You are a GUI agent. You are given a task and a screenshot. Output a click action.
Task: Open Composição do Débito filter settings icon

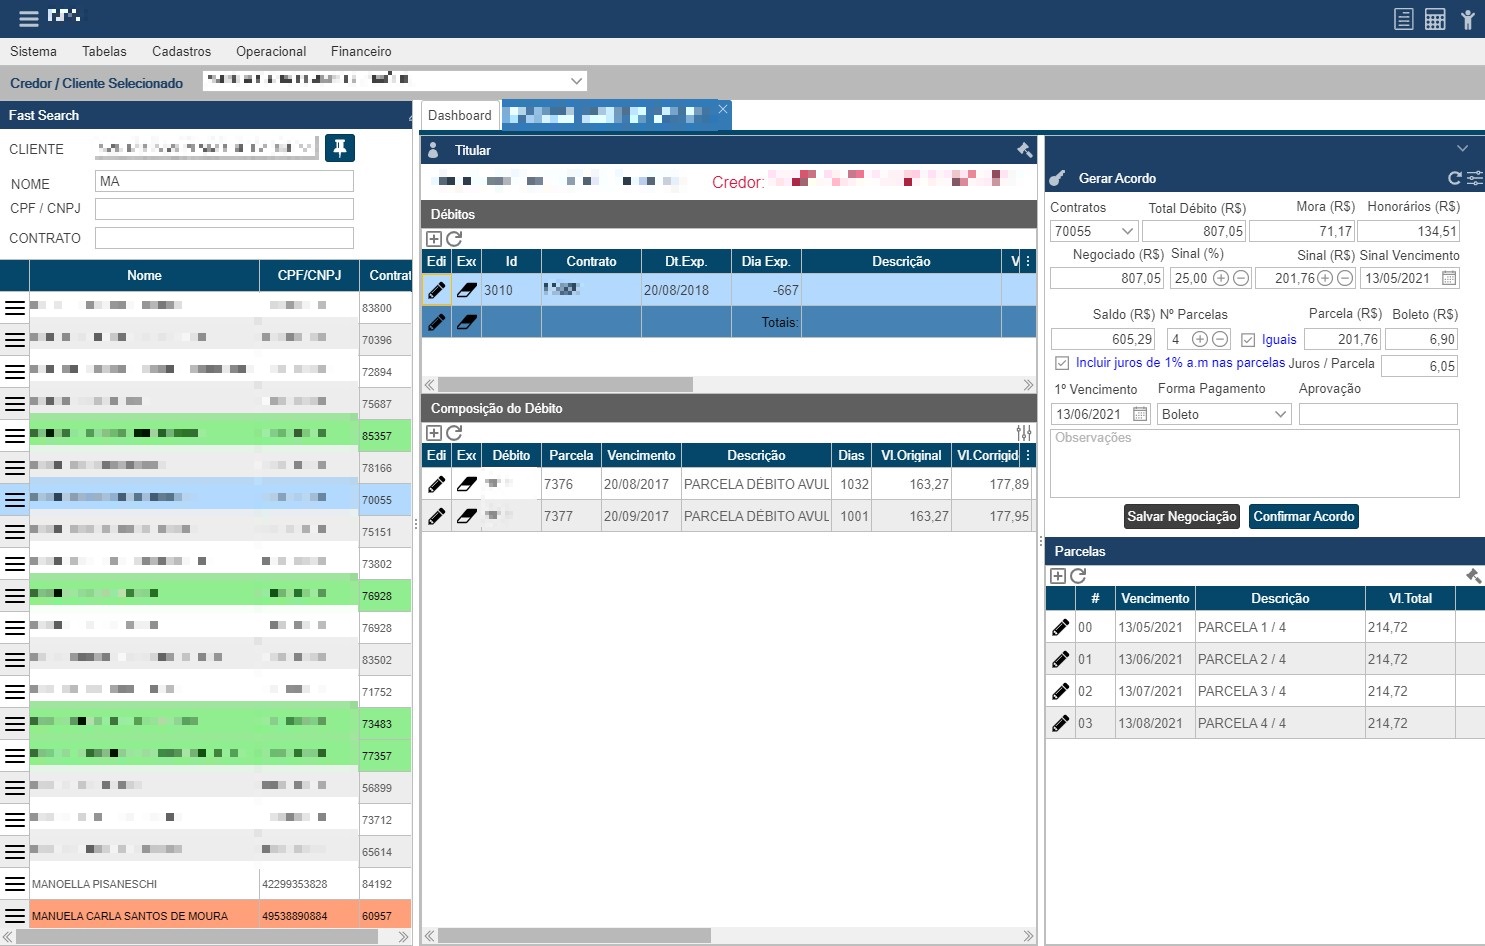click(1024, 433)
